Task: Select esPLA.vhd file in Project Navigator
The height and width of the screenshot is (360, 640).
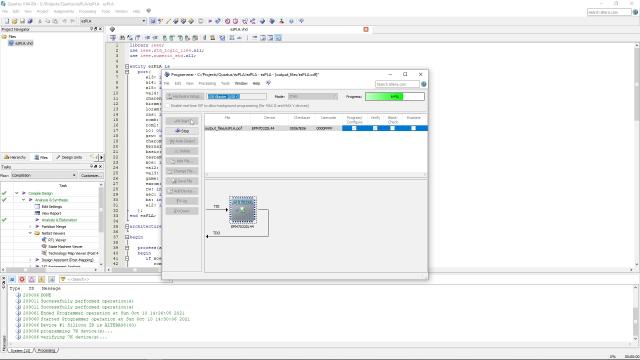Action: tap(20, 43)
